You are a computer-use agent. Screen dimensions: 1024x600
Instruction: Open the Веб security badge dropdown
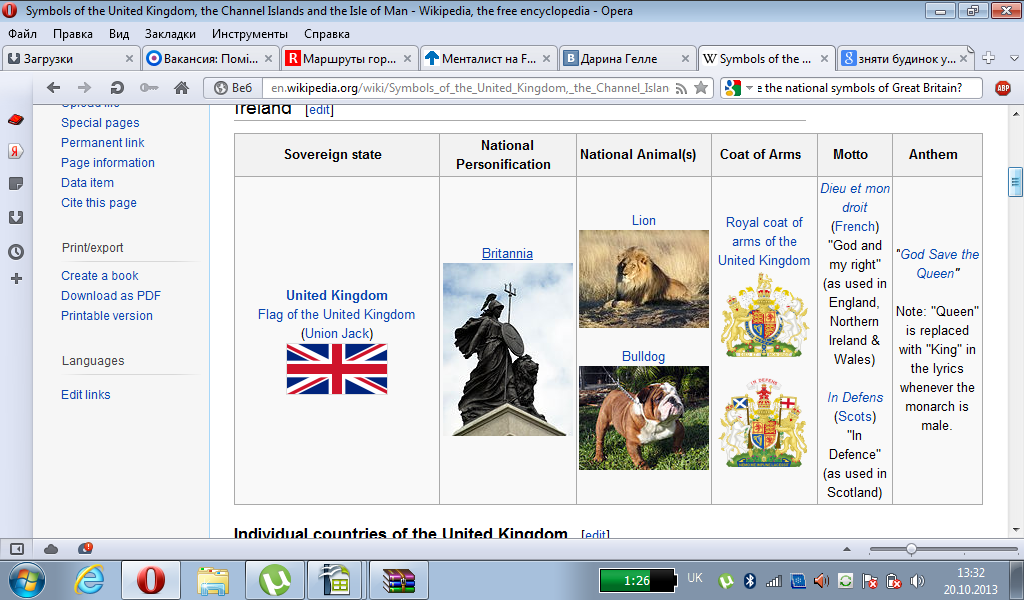[x=234, y=88]
